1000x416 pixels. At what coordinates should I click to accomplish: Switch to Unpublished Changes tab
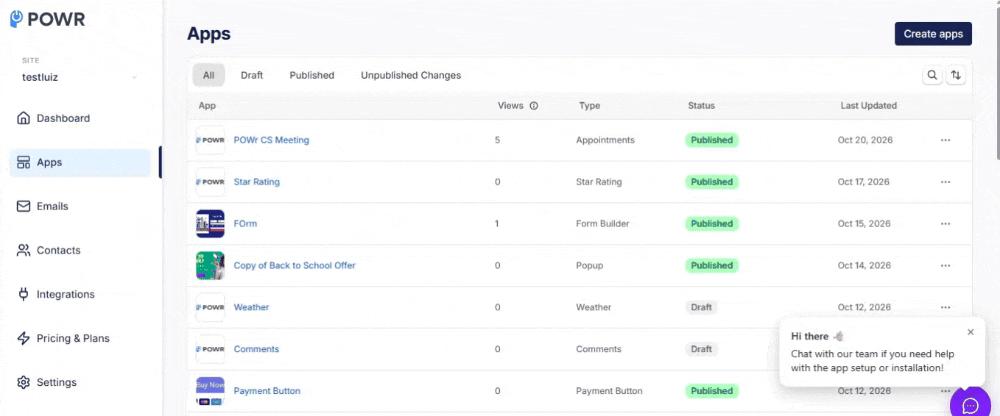[x=411, y=75]
